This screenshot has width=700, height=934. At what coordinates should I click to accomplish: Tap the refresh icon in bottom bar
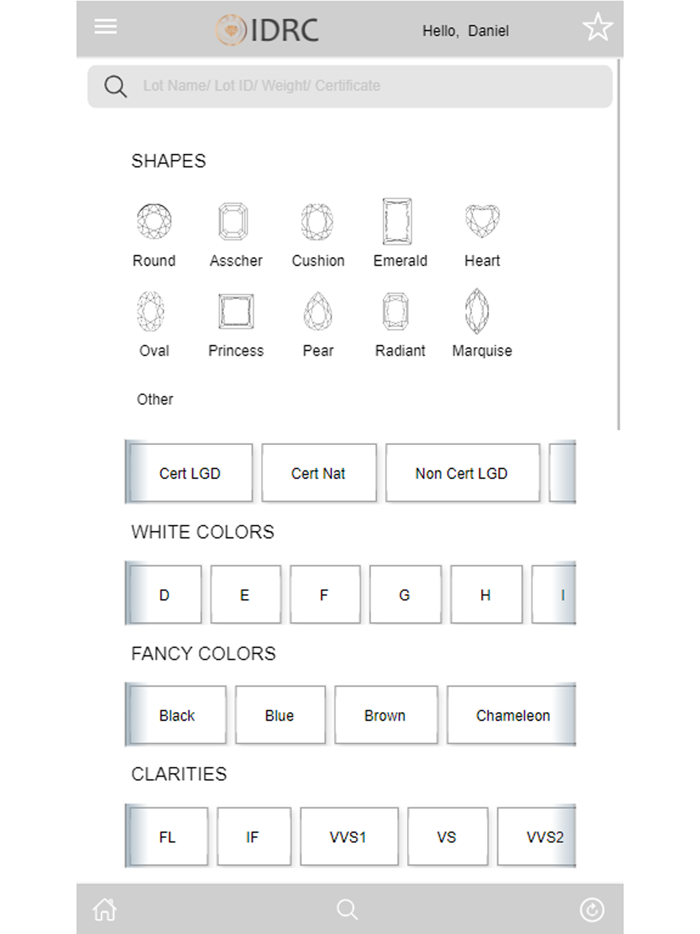(x=592, y=908)
